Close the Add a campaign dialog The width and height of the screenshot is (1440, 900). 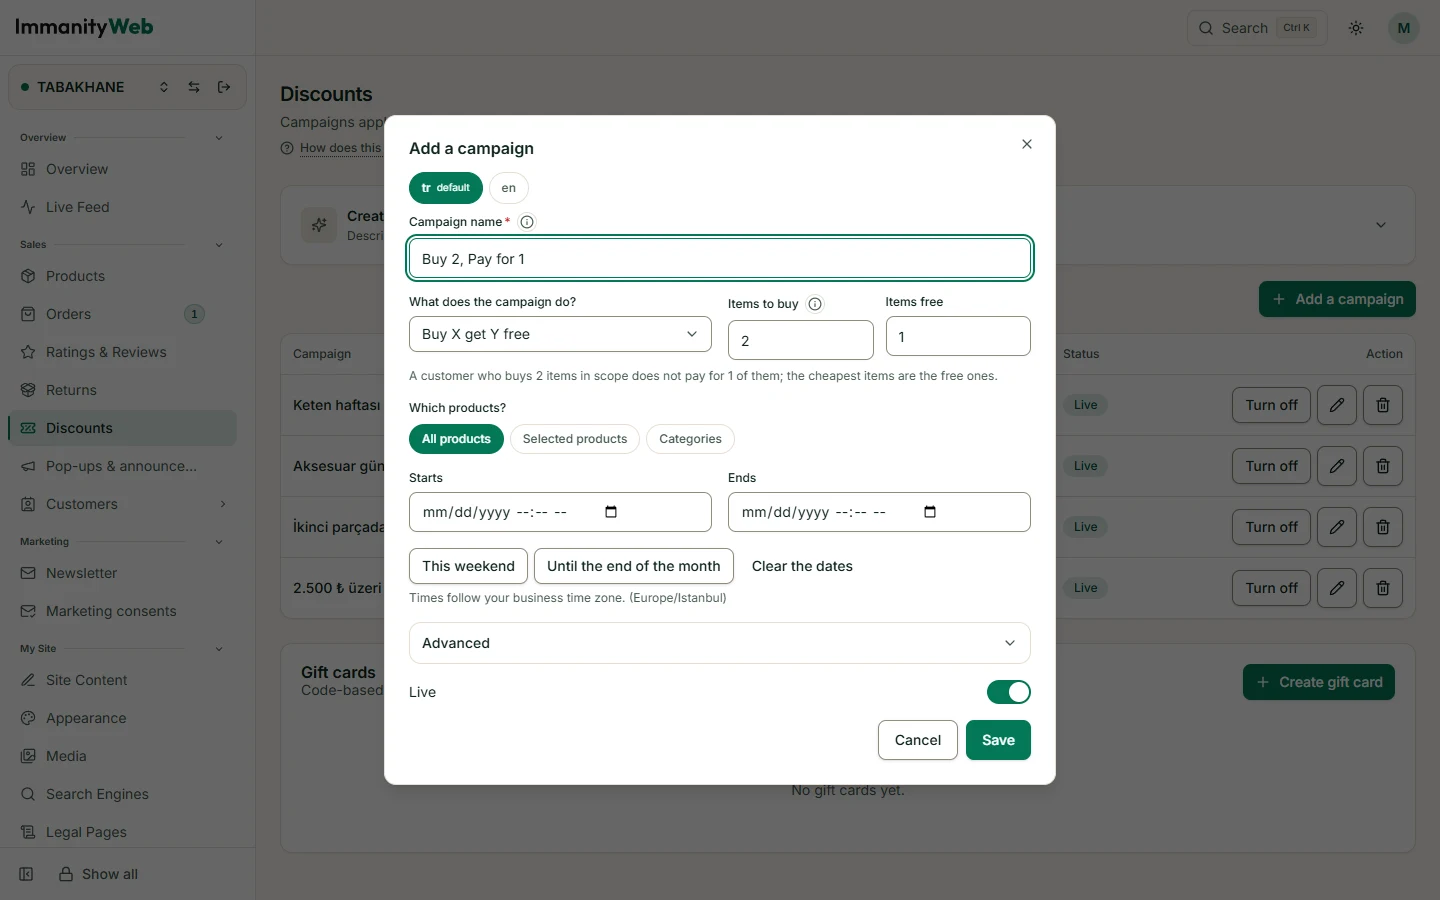[1027, 144]
